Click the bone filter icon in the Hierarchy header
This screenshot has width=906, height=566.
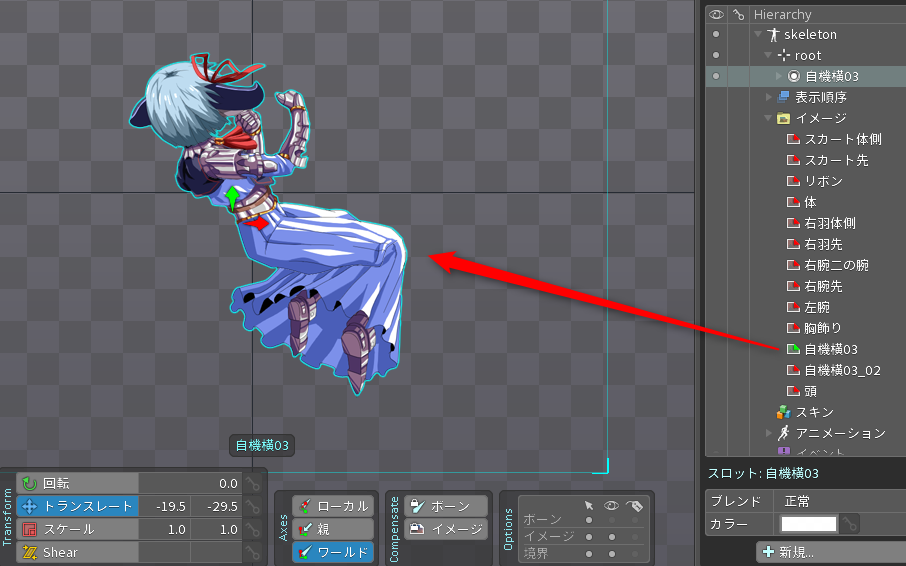[x=738, y=14]
